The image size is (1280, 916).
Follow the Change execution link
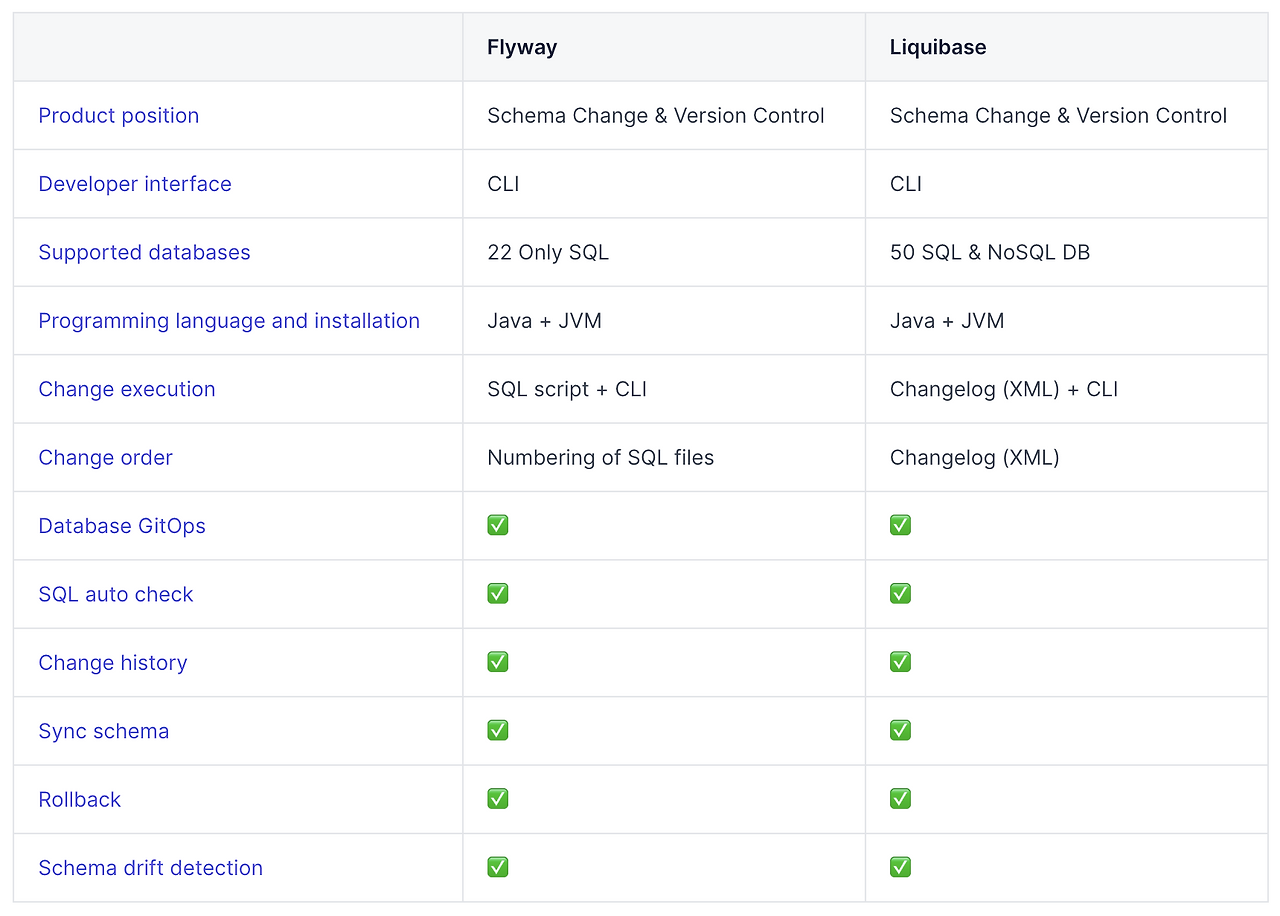[126, 389]
